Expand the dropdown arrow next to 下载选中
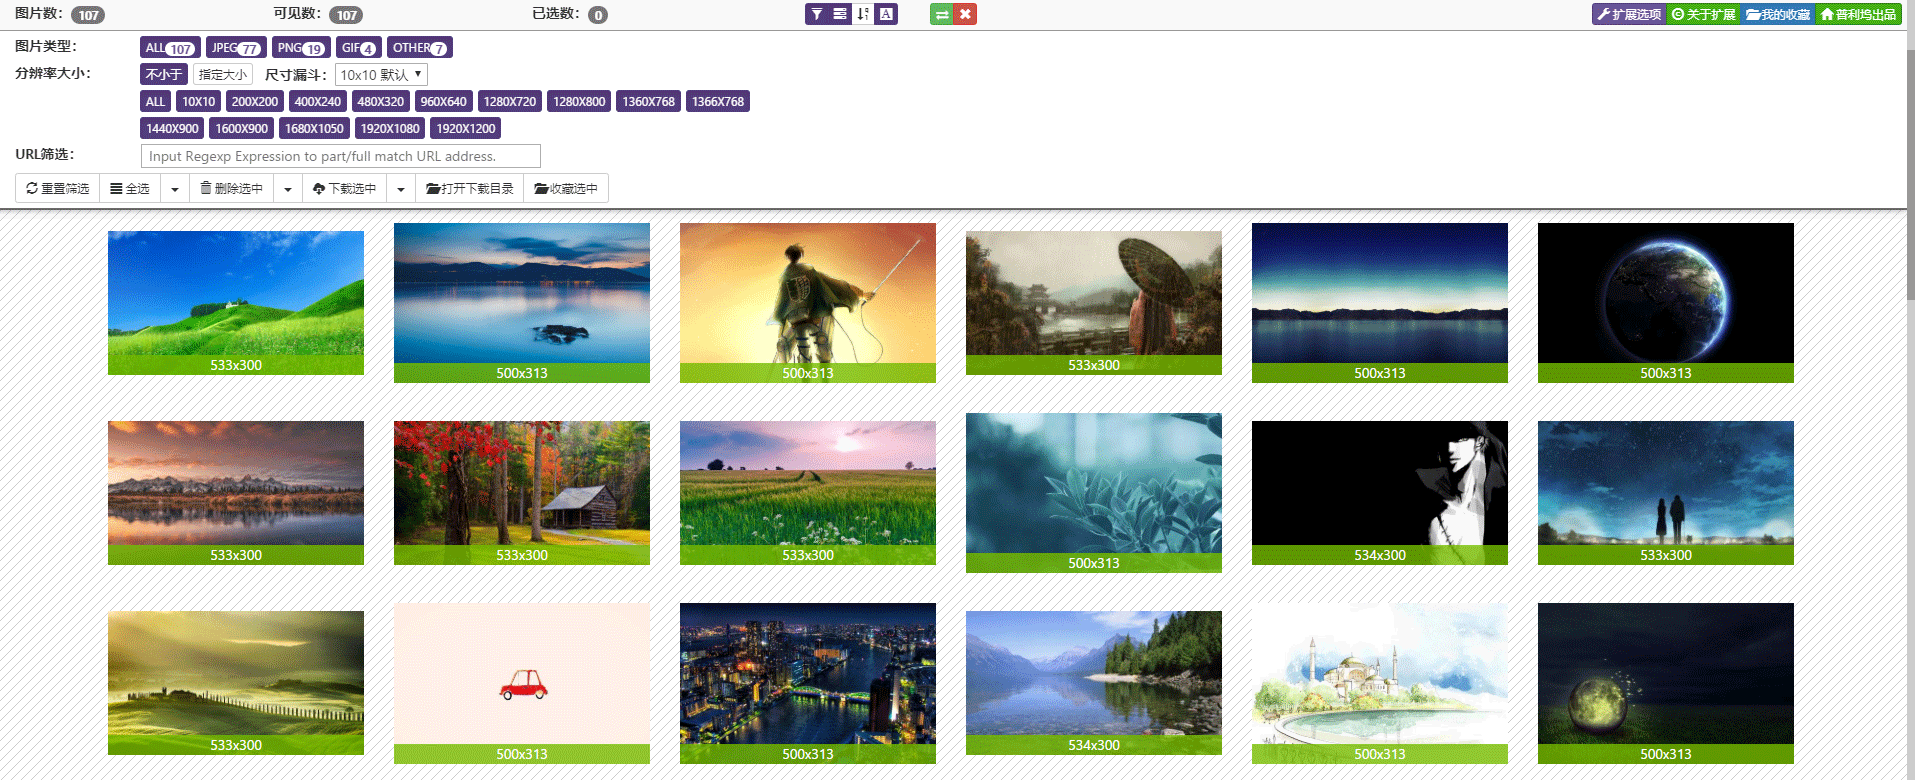 pyautogui.click(x=400, y=188)
